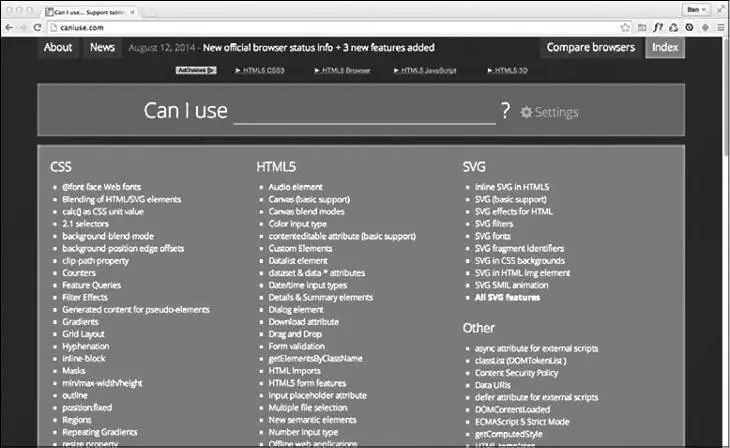730x448 pixels.
Task: Open SVG SMIL animation link
Action: [x=511, y=285]
